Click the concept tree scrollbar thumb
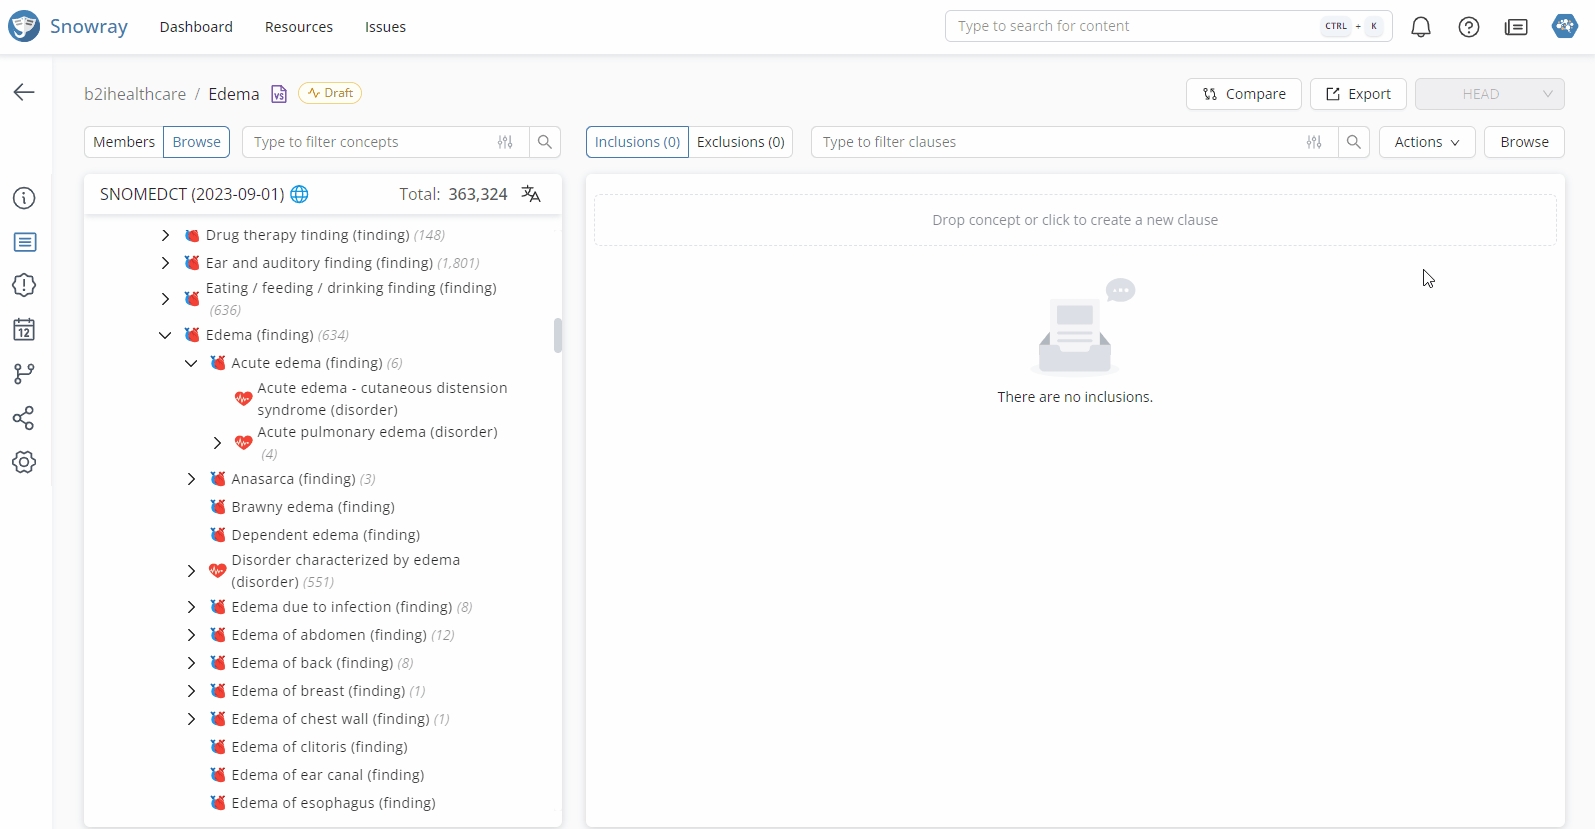This screenshot has width=1595, height=829. point(557,335)
